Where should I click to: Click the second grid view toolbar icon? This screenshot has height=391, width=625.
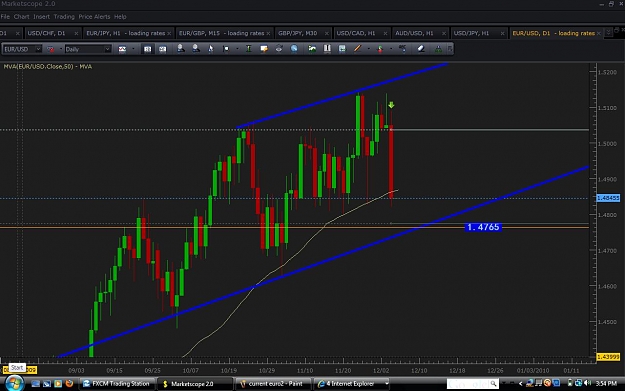click(163, 49)
